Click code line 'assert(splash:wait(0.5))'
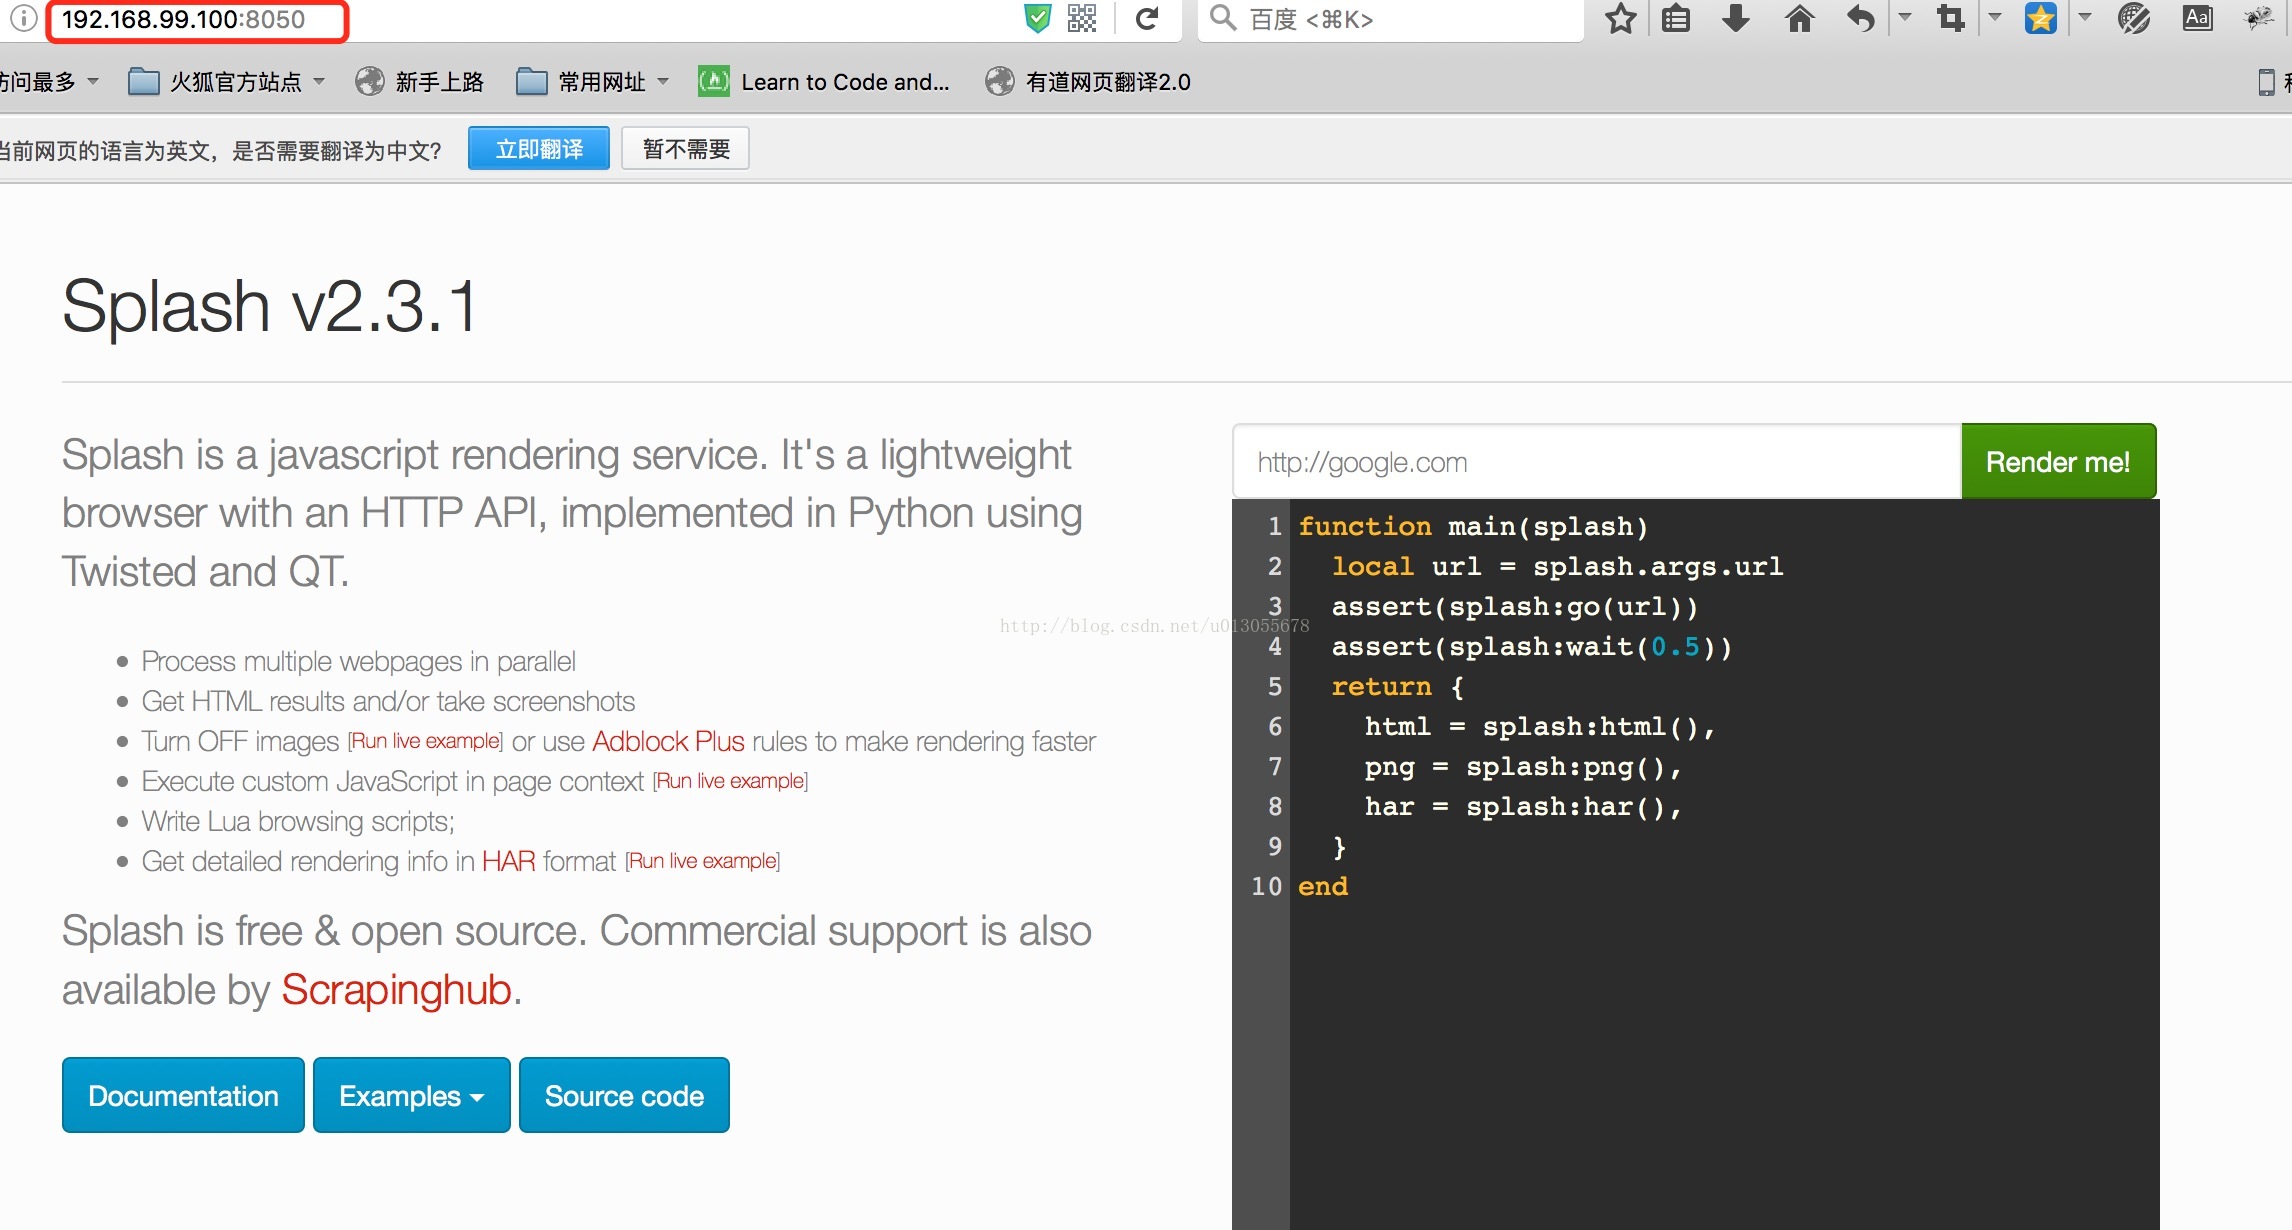2292x1230 pixels. pyautogui.click(x=1532, y=647)
